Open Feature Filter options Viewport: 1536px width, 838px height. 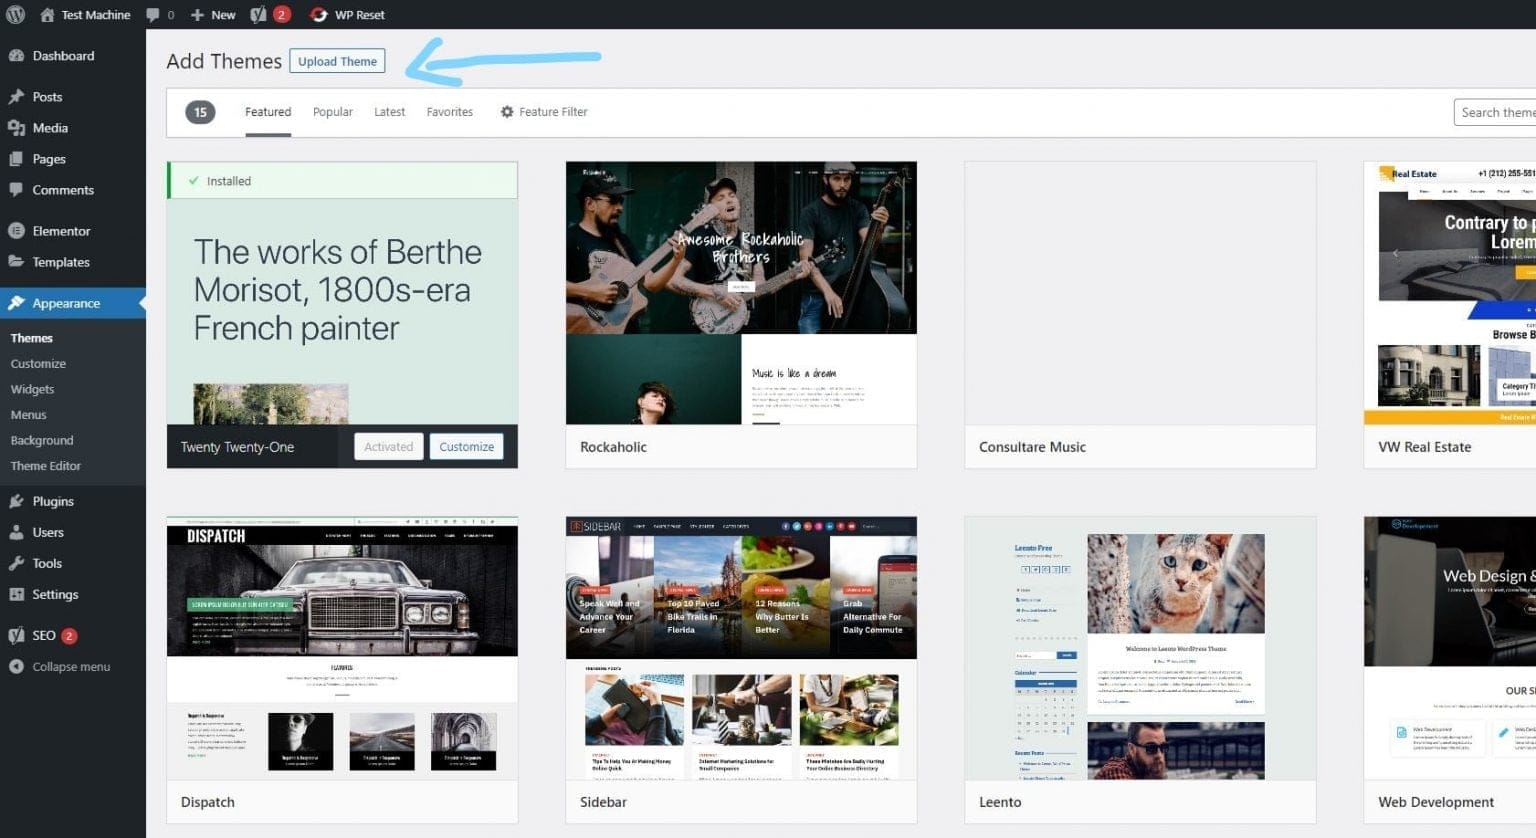pyautogui.click(x=544, y=112)
